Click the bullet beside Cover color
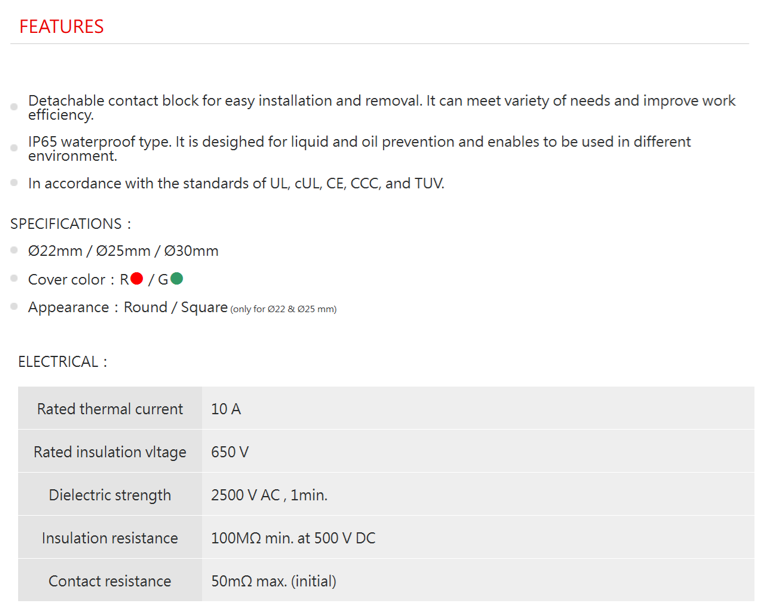The height and width of the screenshot is (612, 775). (x=14, y=279)
